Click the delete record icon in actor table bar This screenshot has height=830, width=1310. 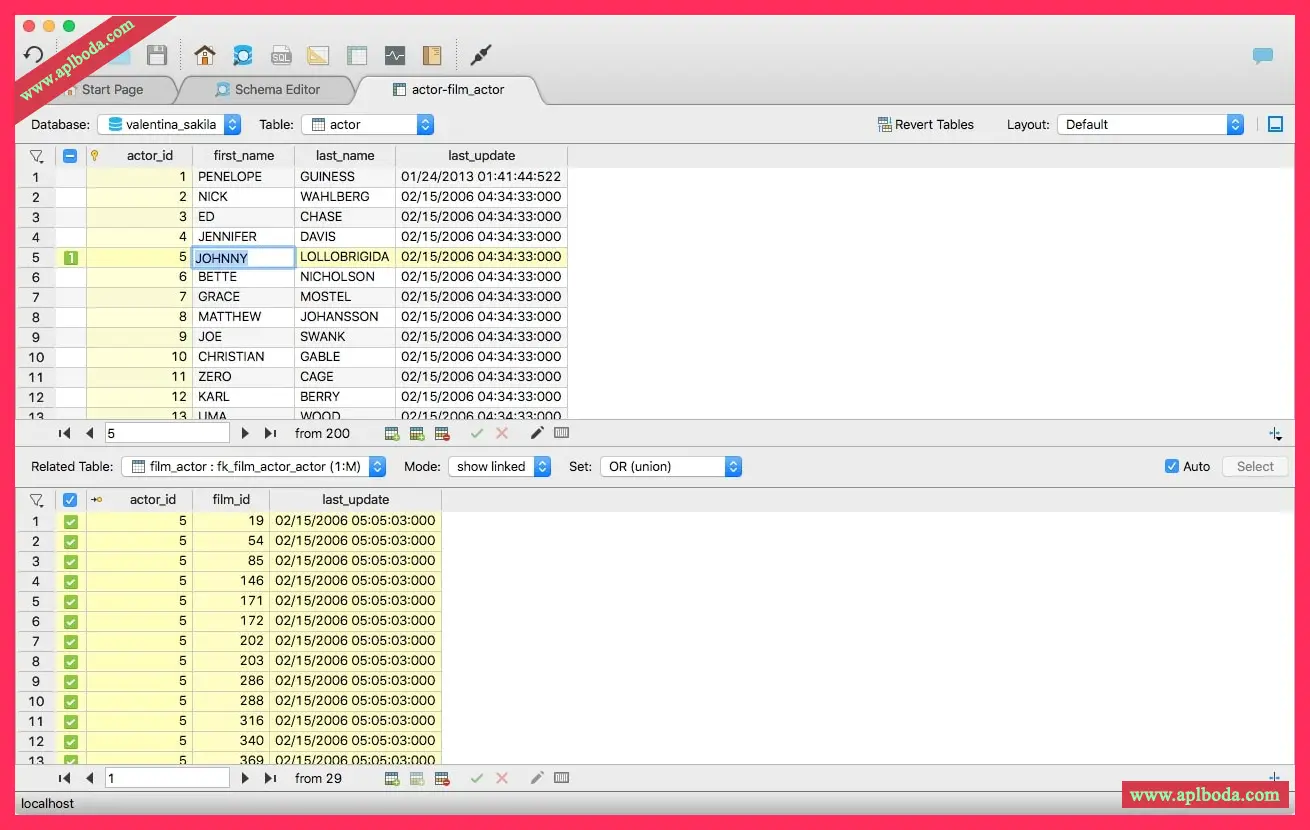(x=442, y=433)
